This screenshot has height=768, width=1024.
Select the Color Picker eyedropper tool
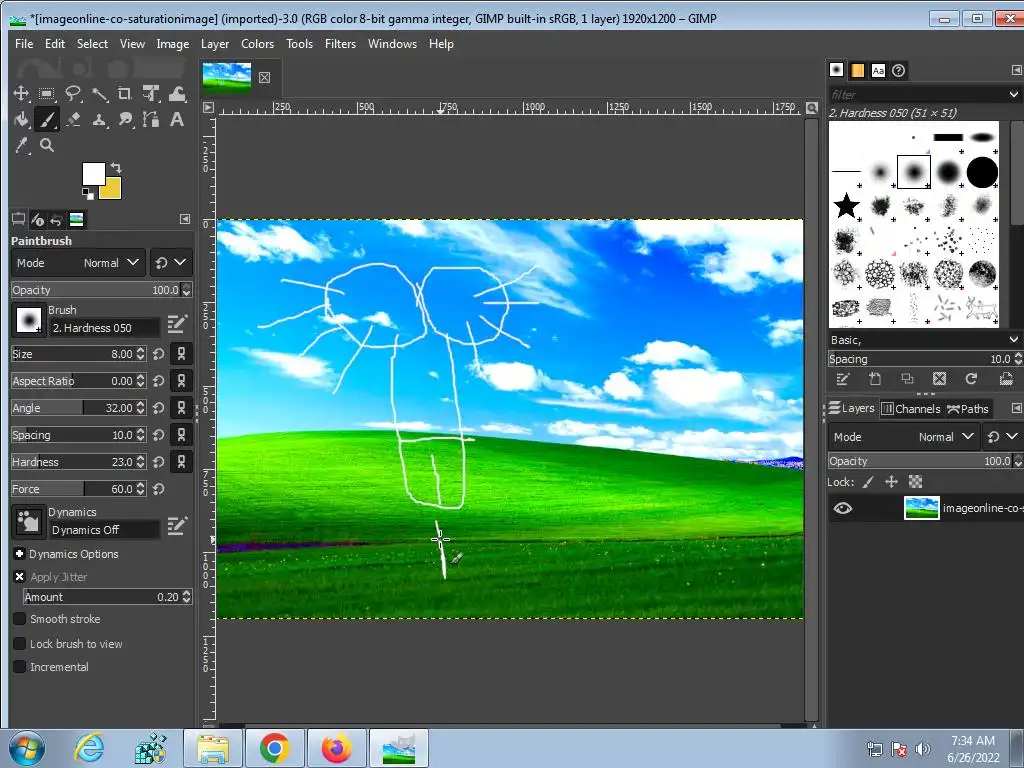[21, 145]
